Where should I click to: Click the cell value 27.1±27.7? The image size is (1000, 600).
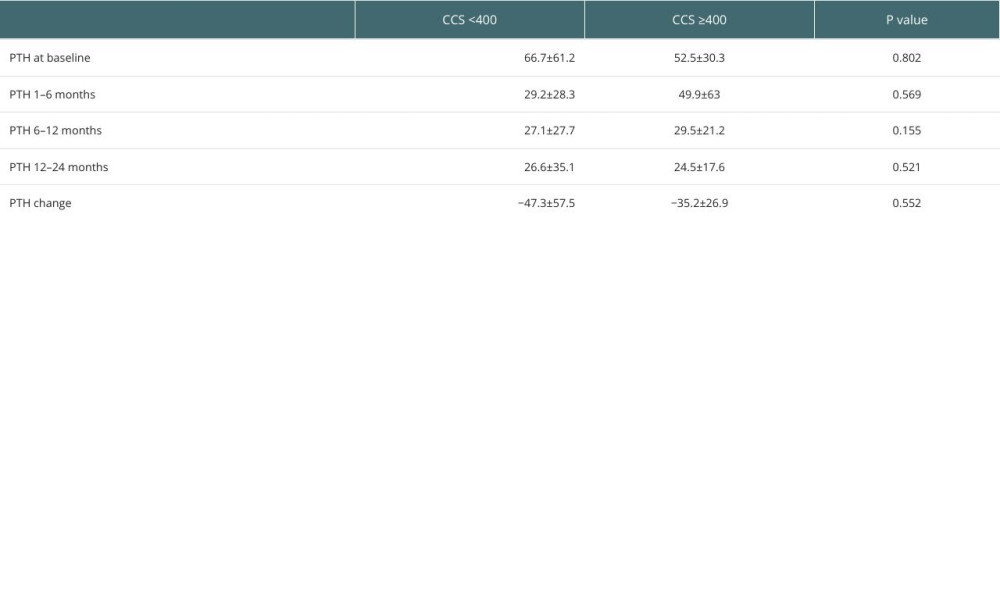[549, 130]
